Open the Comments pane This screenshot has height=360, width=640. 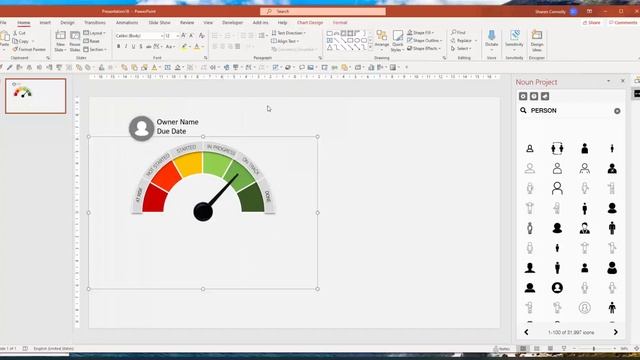pyautogui.click(x=622, y=23)
